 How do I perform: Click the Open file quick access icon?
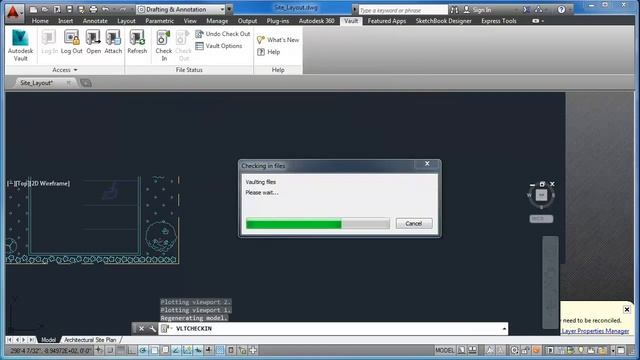(45, 9)
